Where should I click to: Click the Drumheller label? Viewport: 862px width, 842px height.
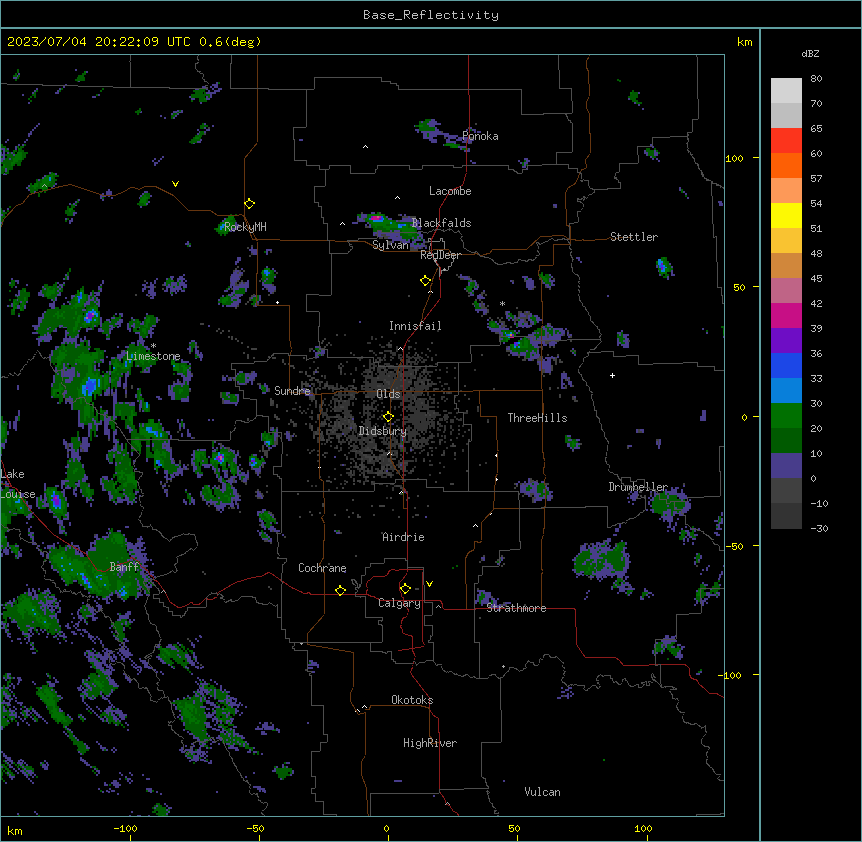[638, 487]
